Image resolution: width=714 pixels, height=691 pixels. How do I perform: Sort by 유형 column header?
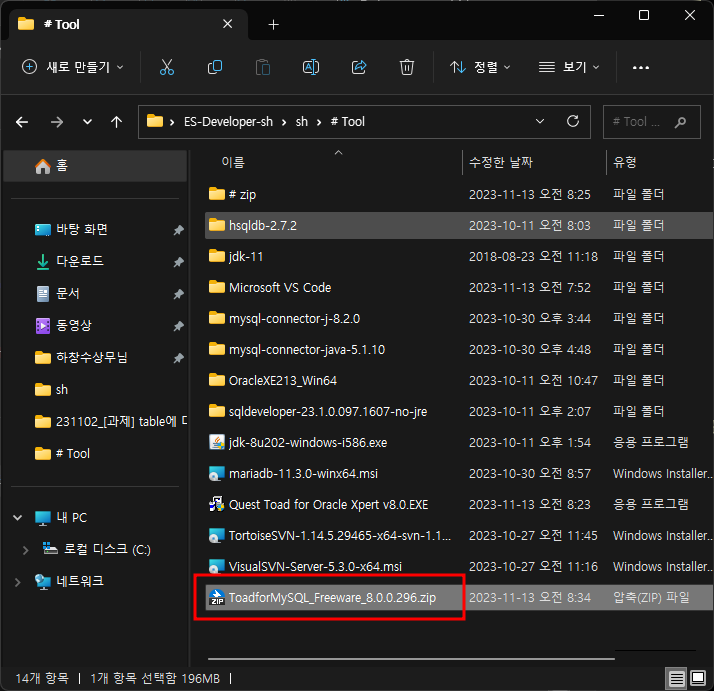[x=624, y=162]
